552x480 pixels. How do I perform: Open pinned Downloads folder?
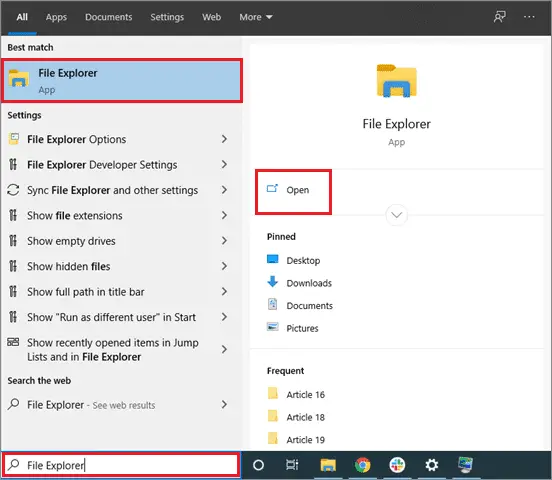point(299,283)
